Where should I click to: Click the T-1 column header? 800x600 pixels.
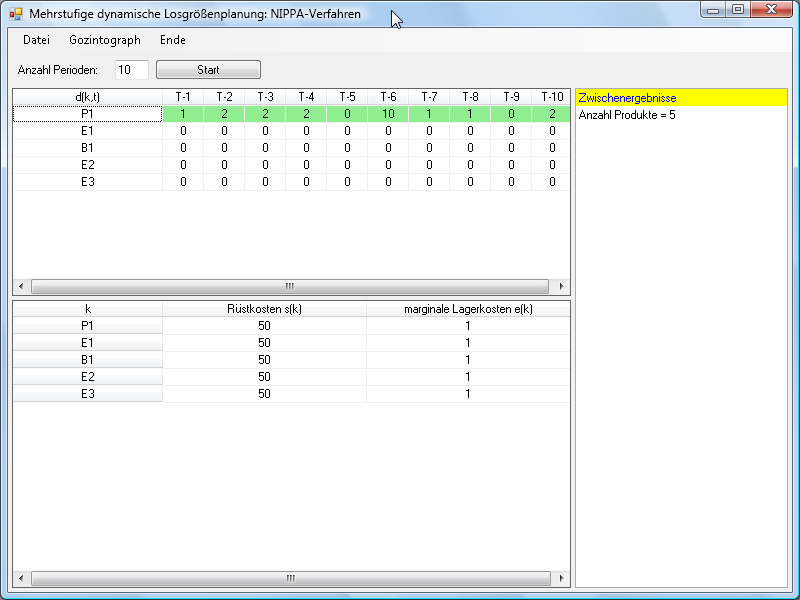183,97
